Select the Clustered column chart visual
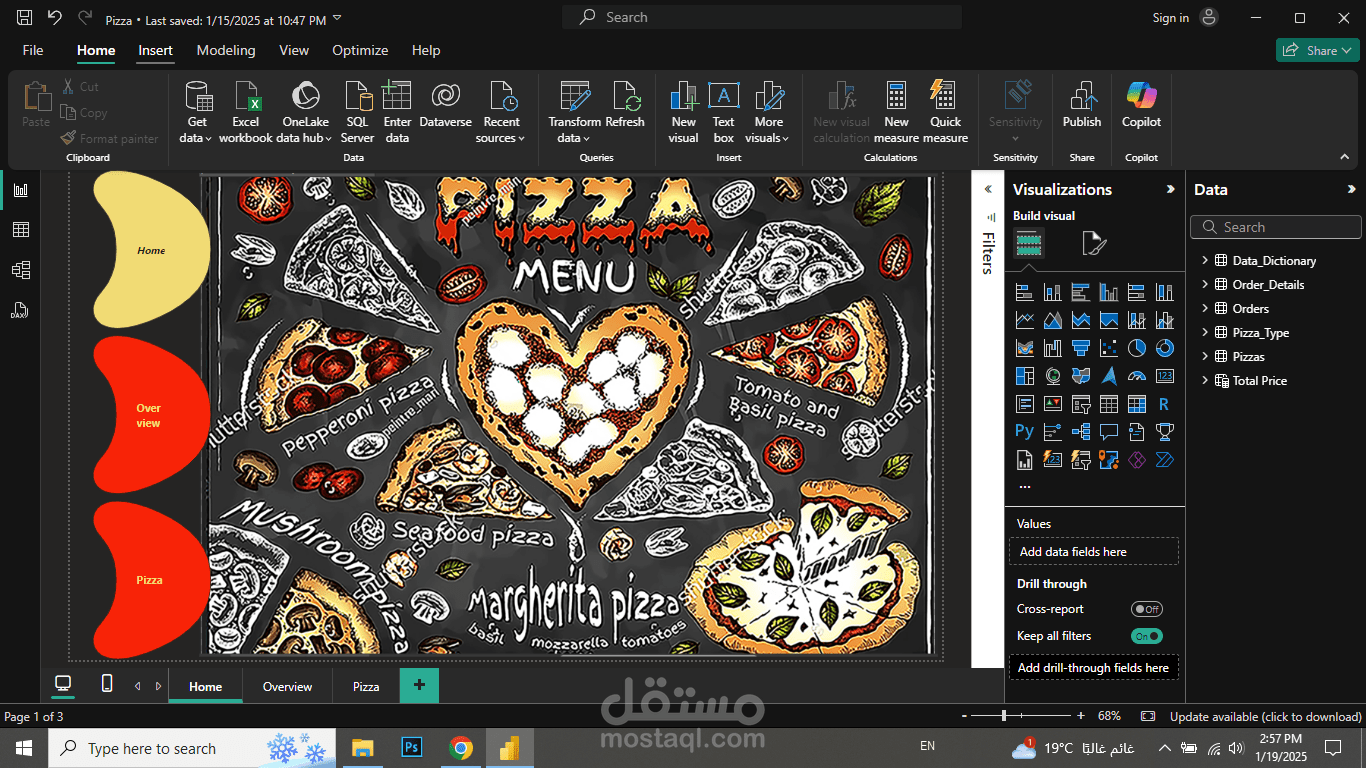1366x768 pixels. tap(1108, 292)
